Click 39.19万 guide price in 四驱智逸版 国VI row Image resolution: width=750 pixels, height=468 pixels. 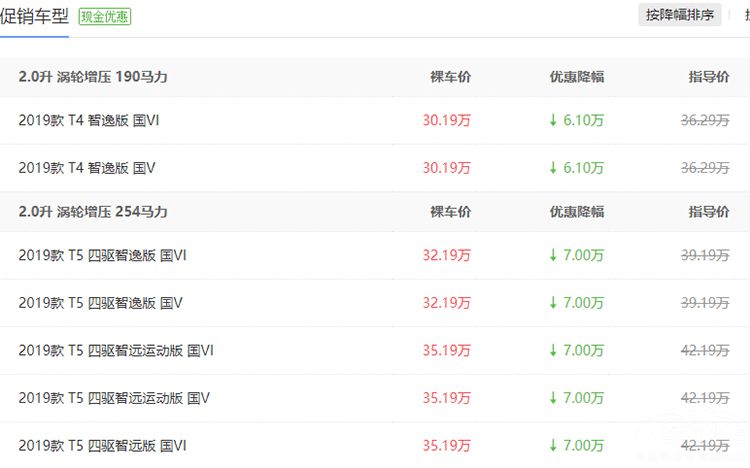coord(705,255)
